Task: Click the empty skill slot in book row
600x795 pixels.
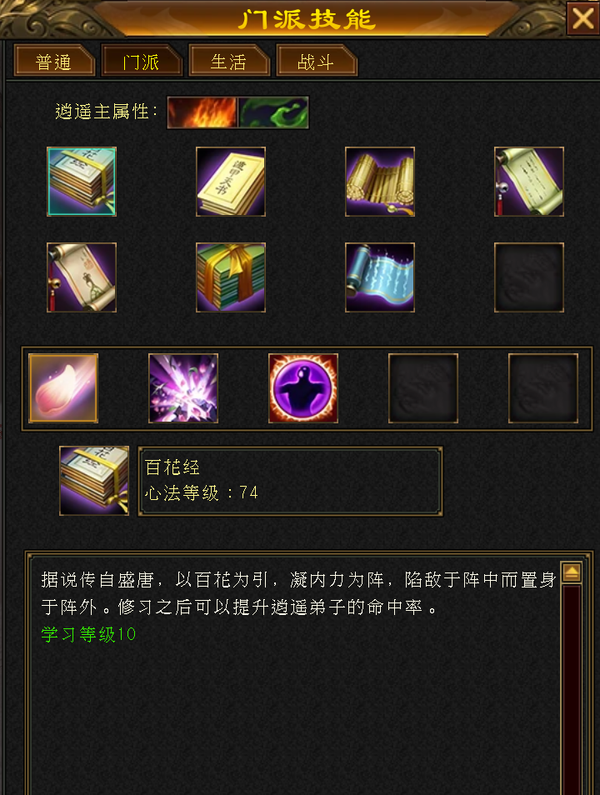Action: [x=529, y=277]
